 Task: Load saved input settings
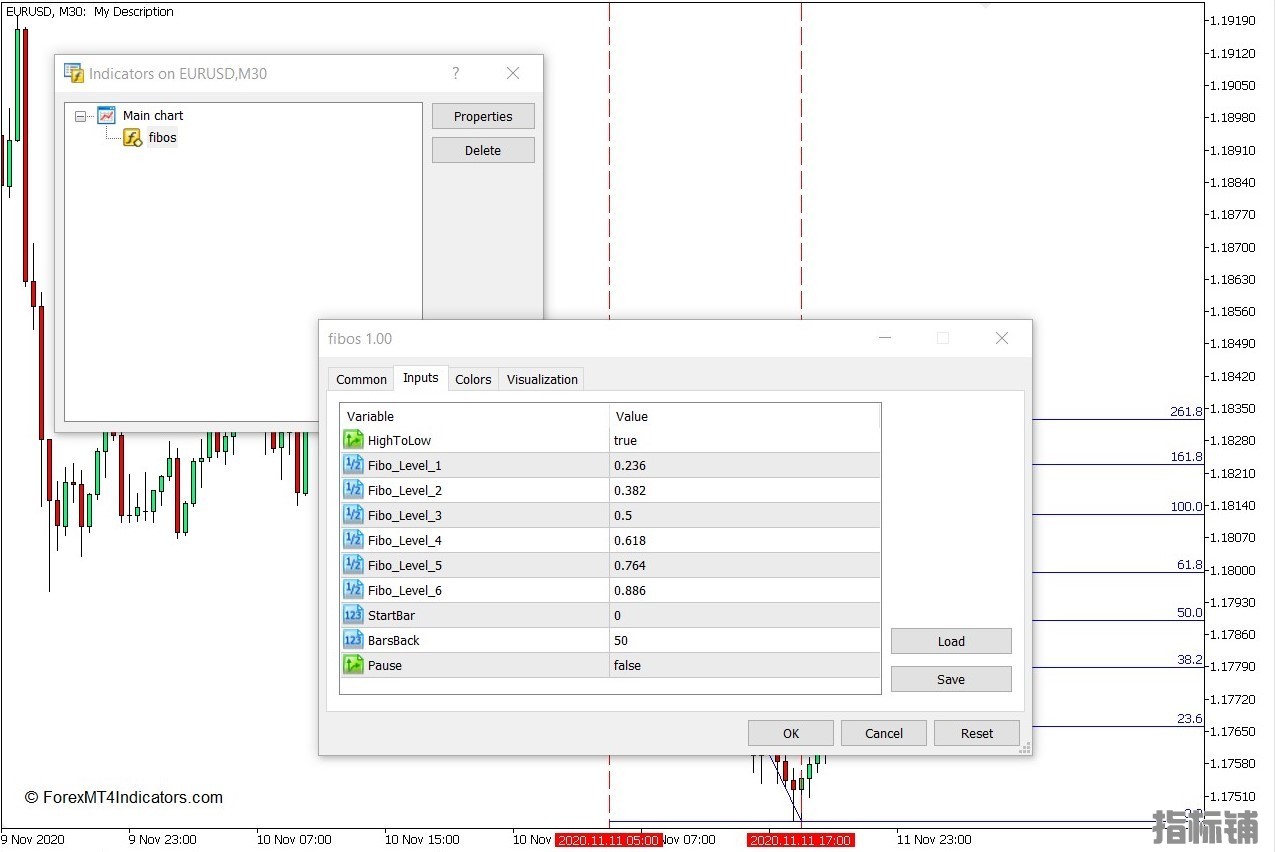[x=951, y=641]
